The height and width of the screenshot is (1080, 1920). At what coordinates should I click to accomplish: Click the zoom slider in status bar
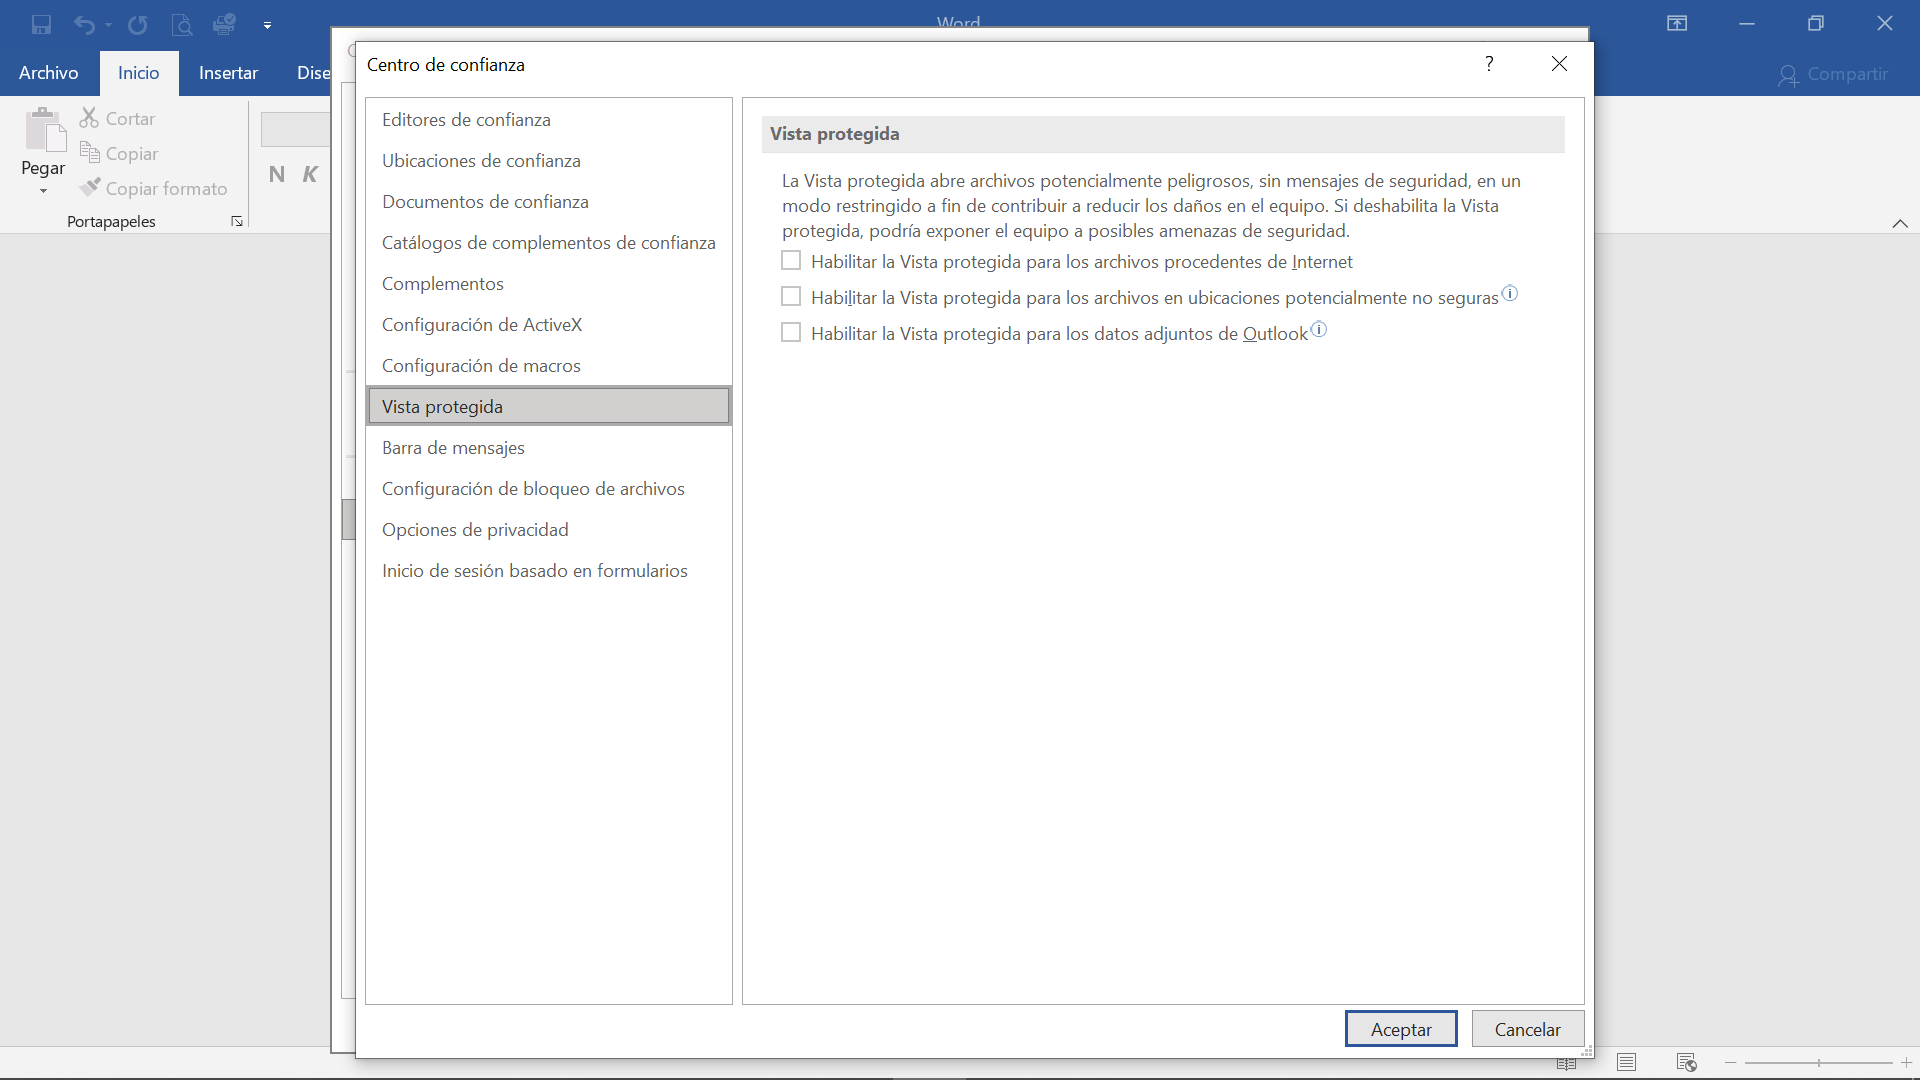click(1818, 1062)
